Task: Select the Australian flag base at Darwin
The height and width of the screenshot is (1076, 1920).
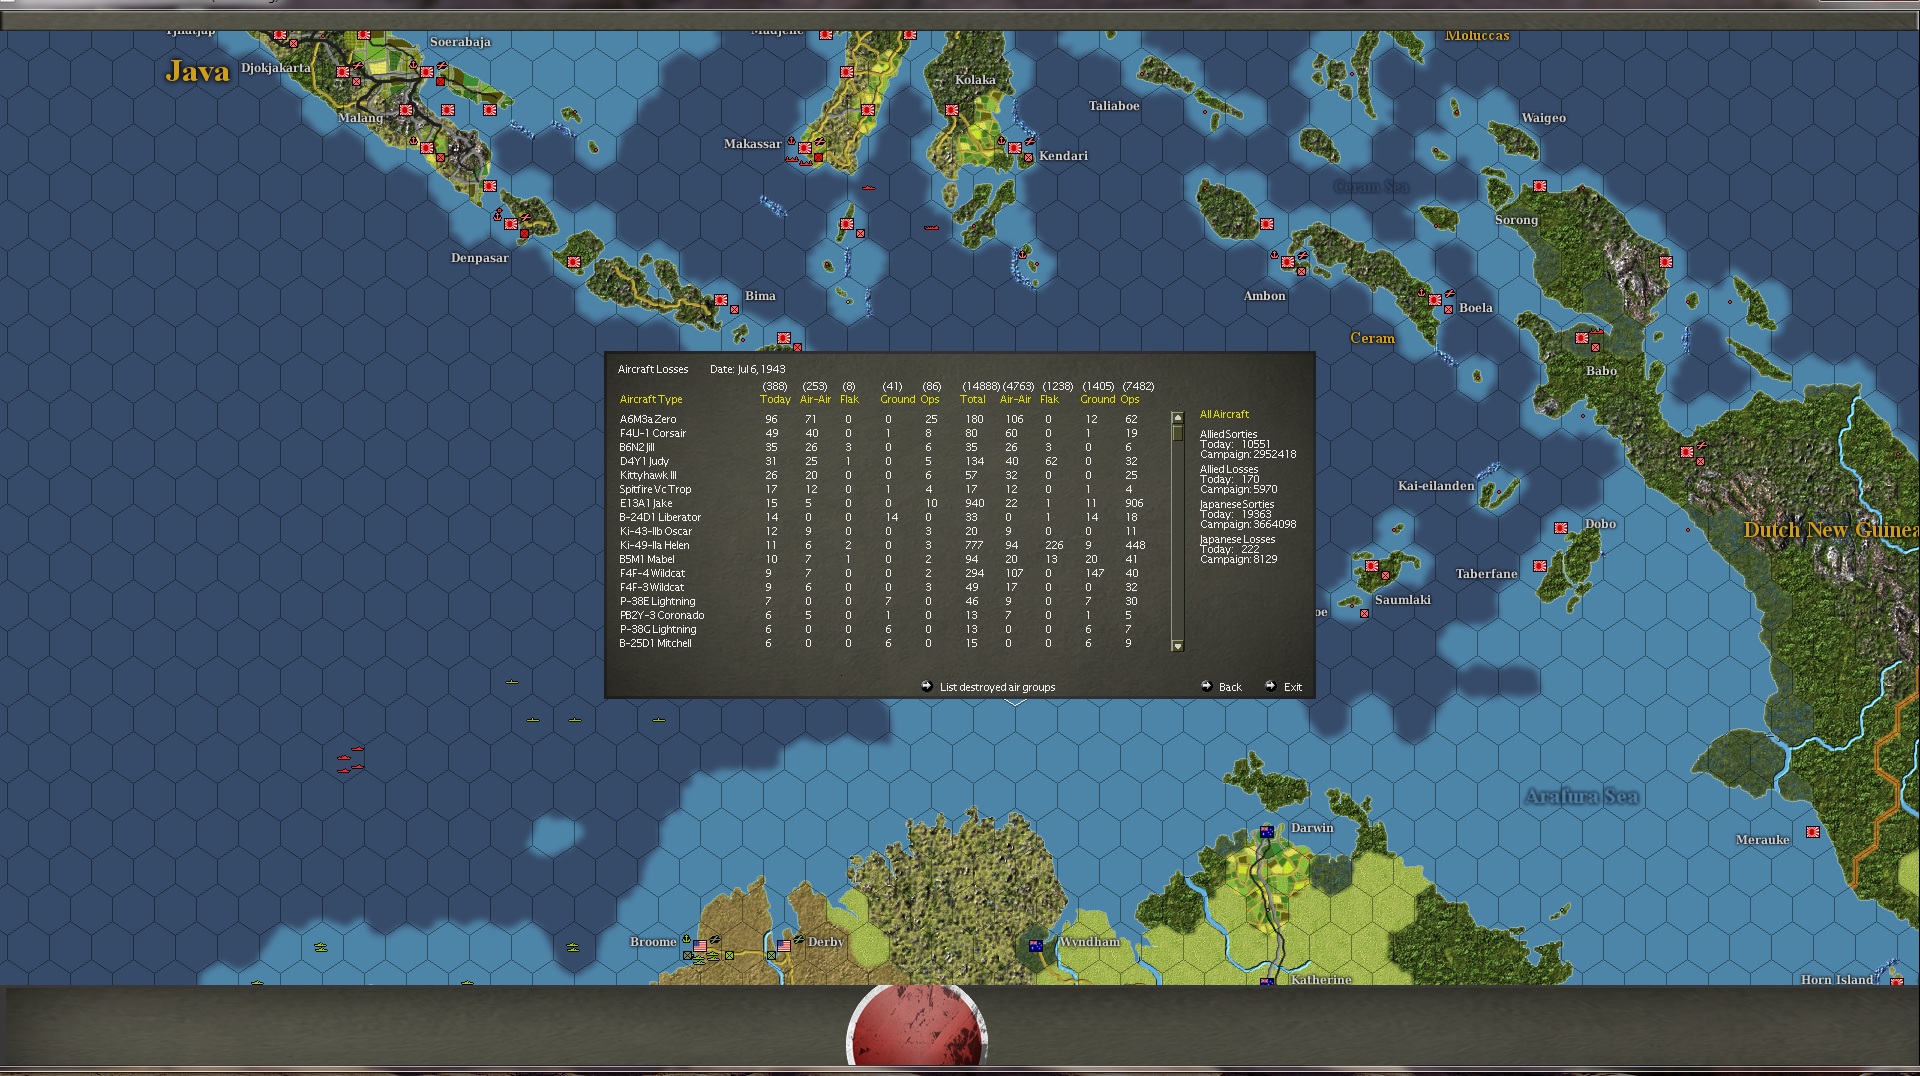Action: [x=1267, y=832]
